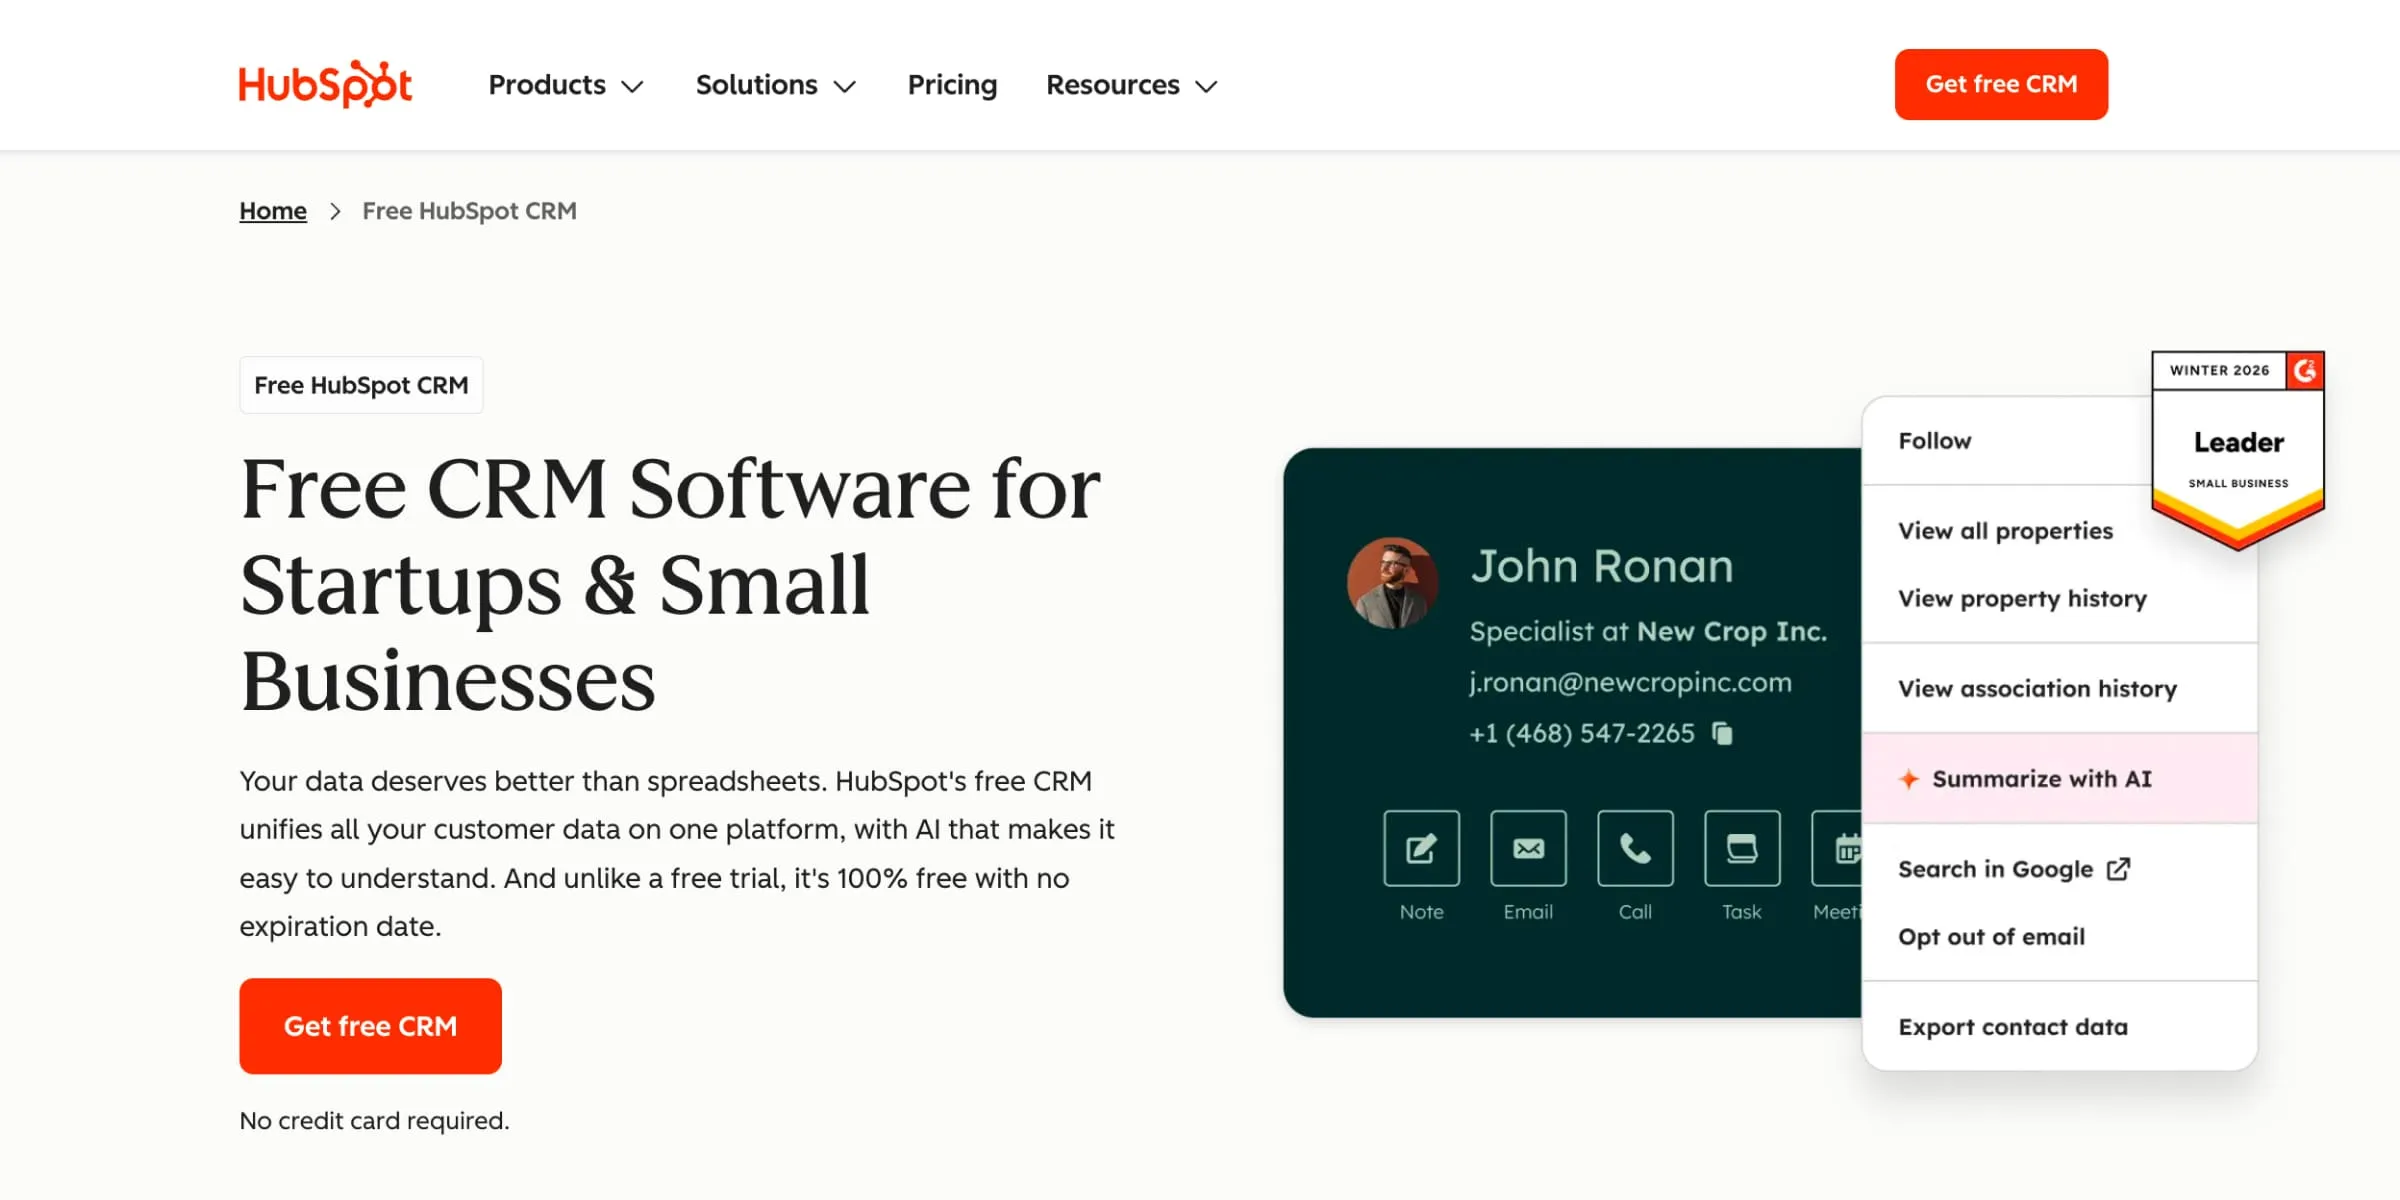Choose Export contact data from the menu
The width and height of the screenshot is (2400, 1200).
coord(2013,1026)
